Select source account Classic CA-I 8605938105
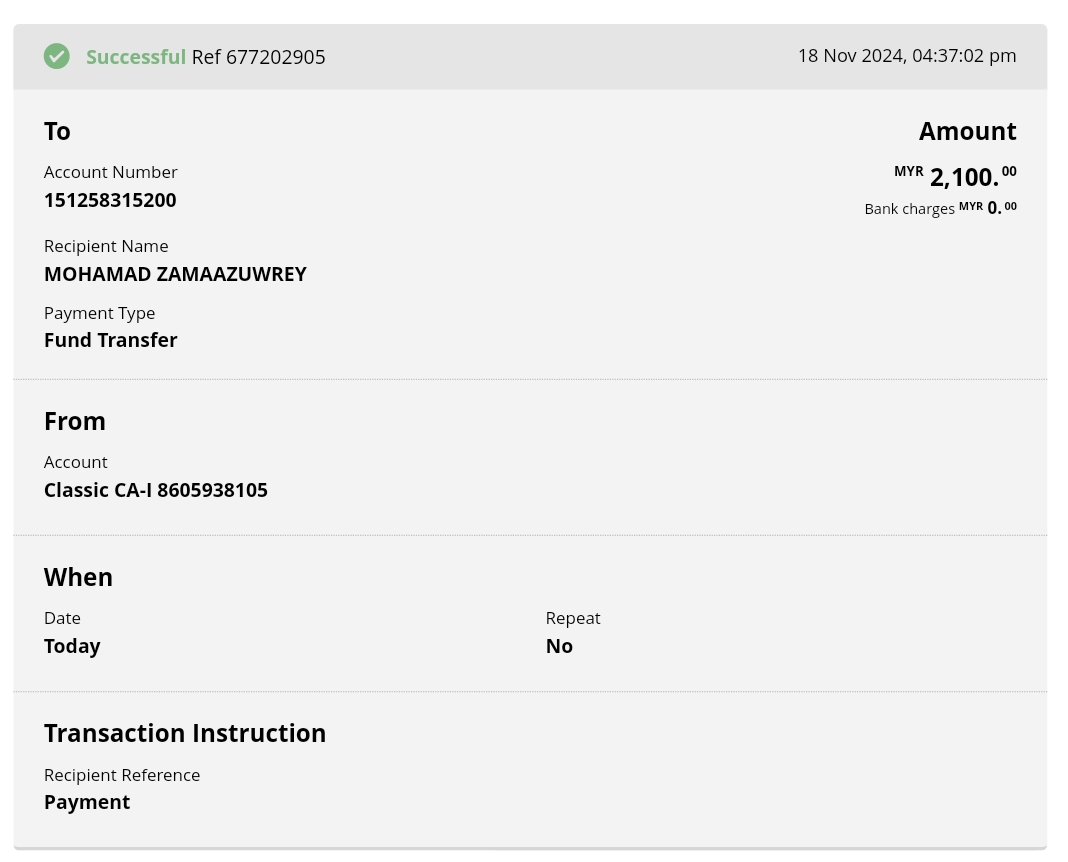 [x=156, y=490]
